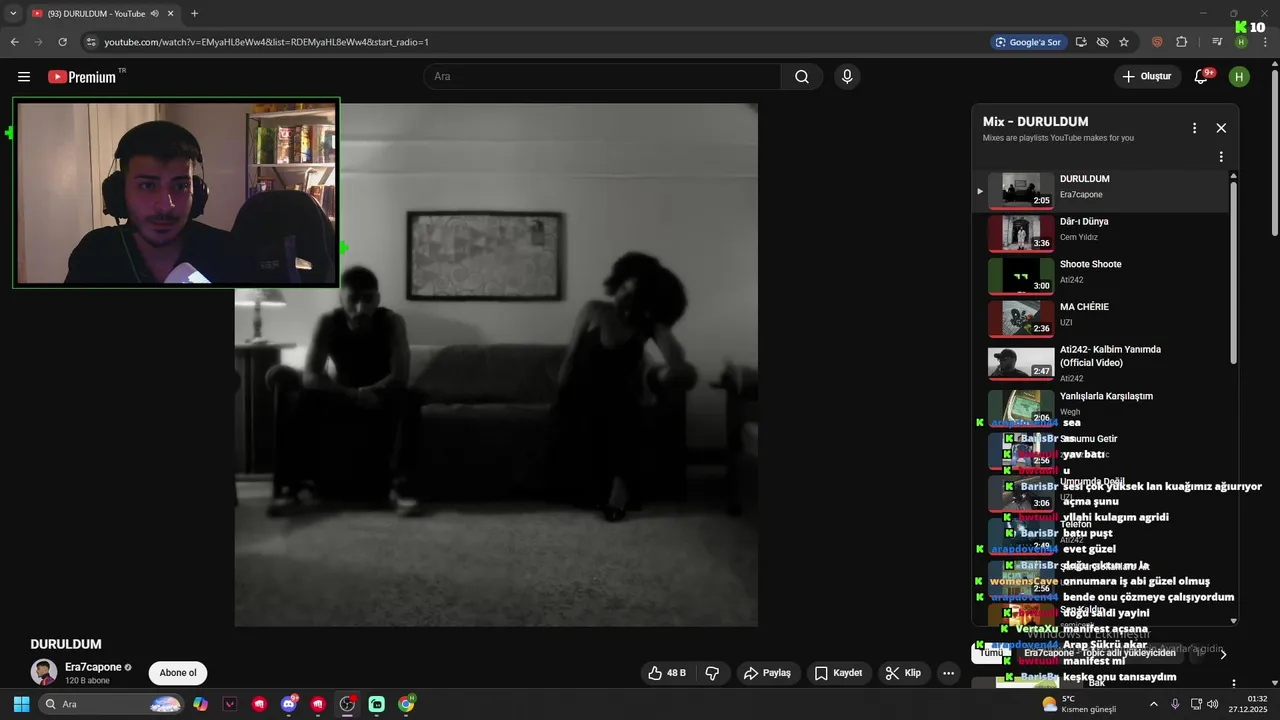This screenshot has height=720, width=1280.
Task: Create a clip with the Klip button
Action: [x=903, y=673]
